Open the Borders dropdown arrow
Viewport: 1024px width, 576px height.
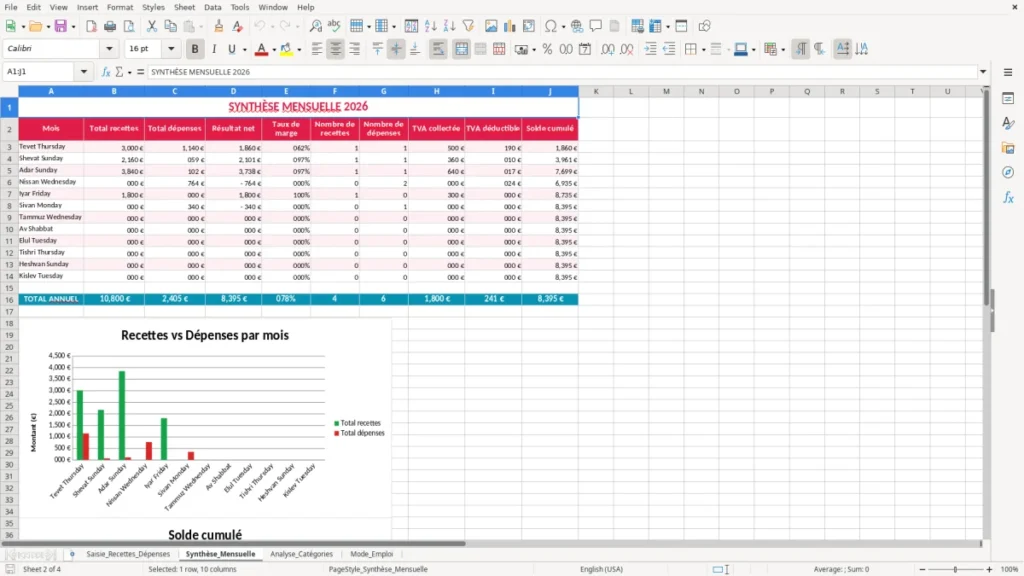[703, 50]
